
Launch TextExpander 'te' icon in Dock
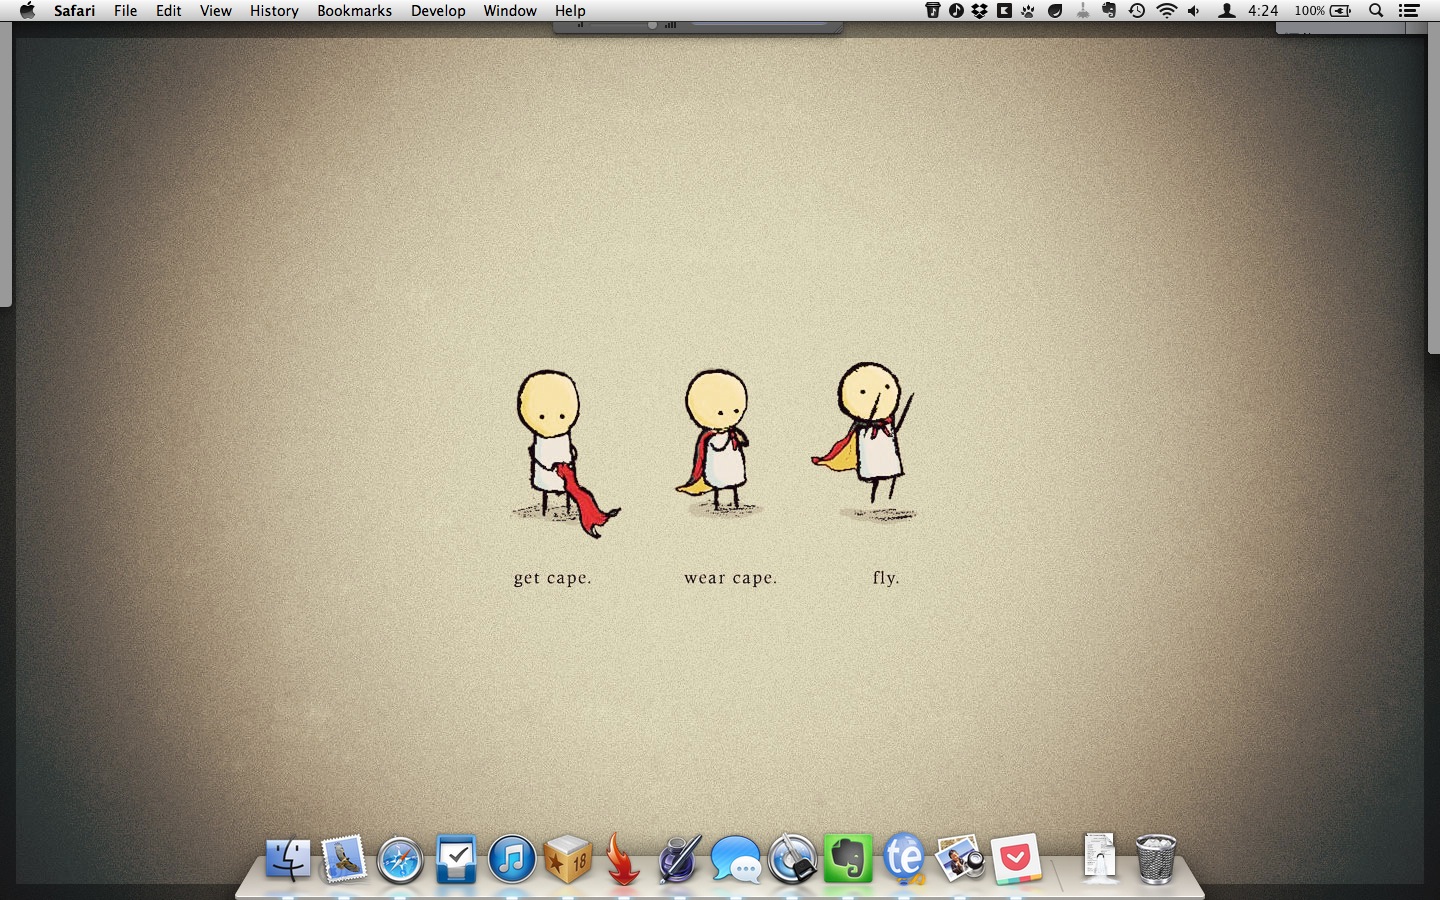pos(904,859)
